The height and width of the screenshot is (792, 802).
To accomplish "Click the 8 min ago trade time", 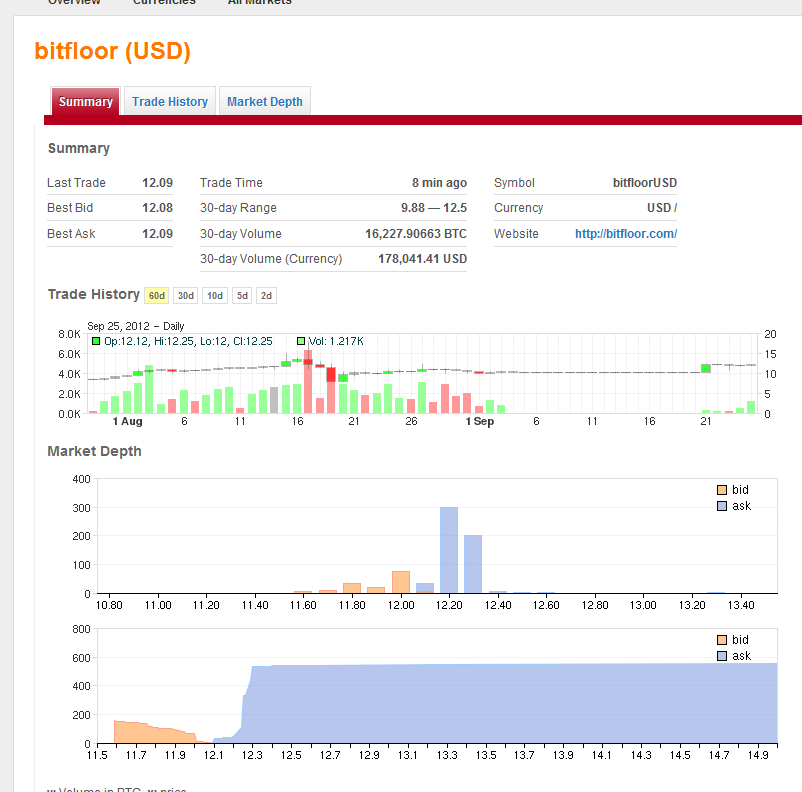I will pyautogui.click(x=439, y=183).
